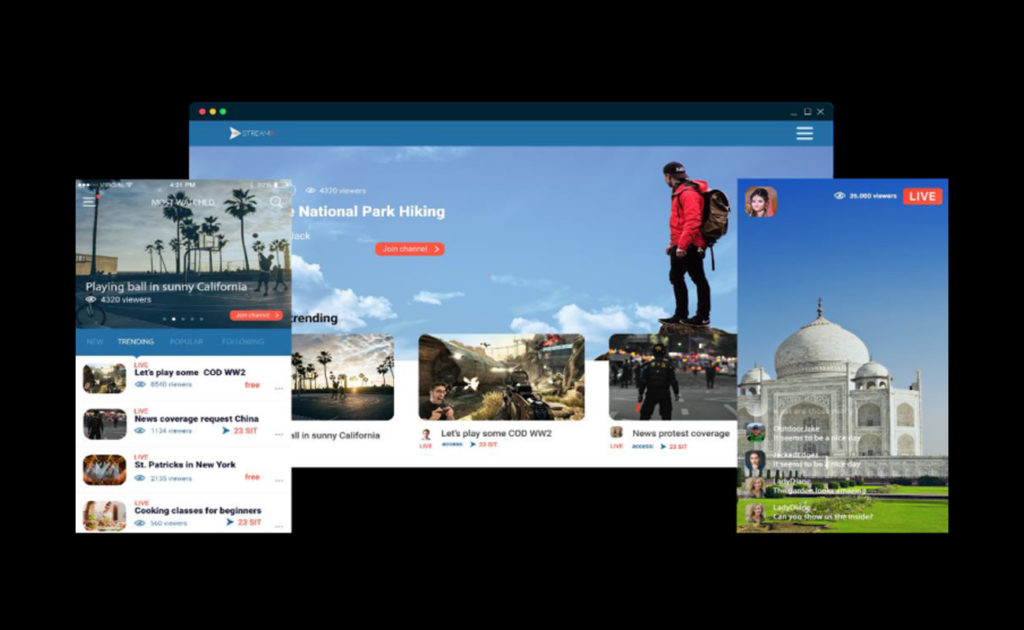Open the News protest coverage thumbnail

[x=672, y=377]
